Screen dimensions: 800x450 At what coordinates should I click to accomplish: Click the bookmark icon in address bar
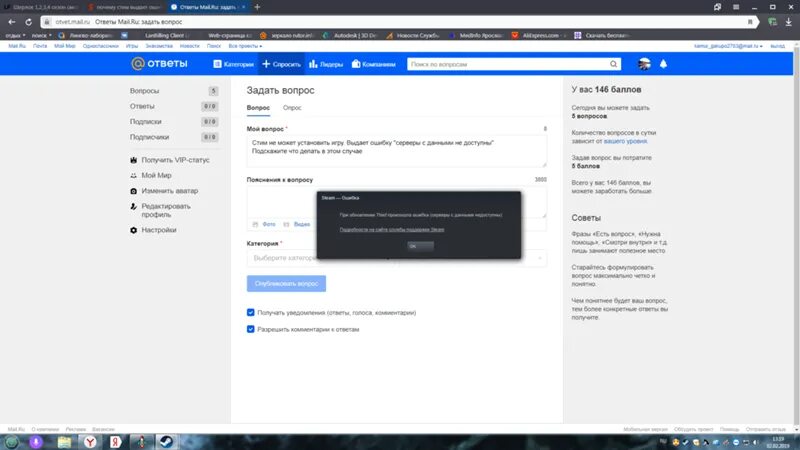pos(750,22)
